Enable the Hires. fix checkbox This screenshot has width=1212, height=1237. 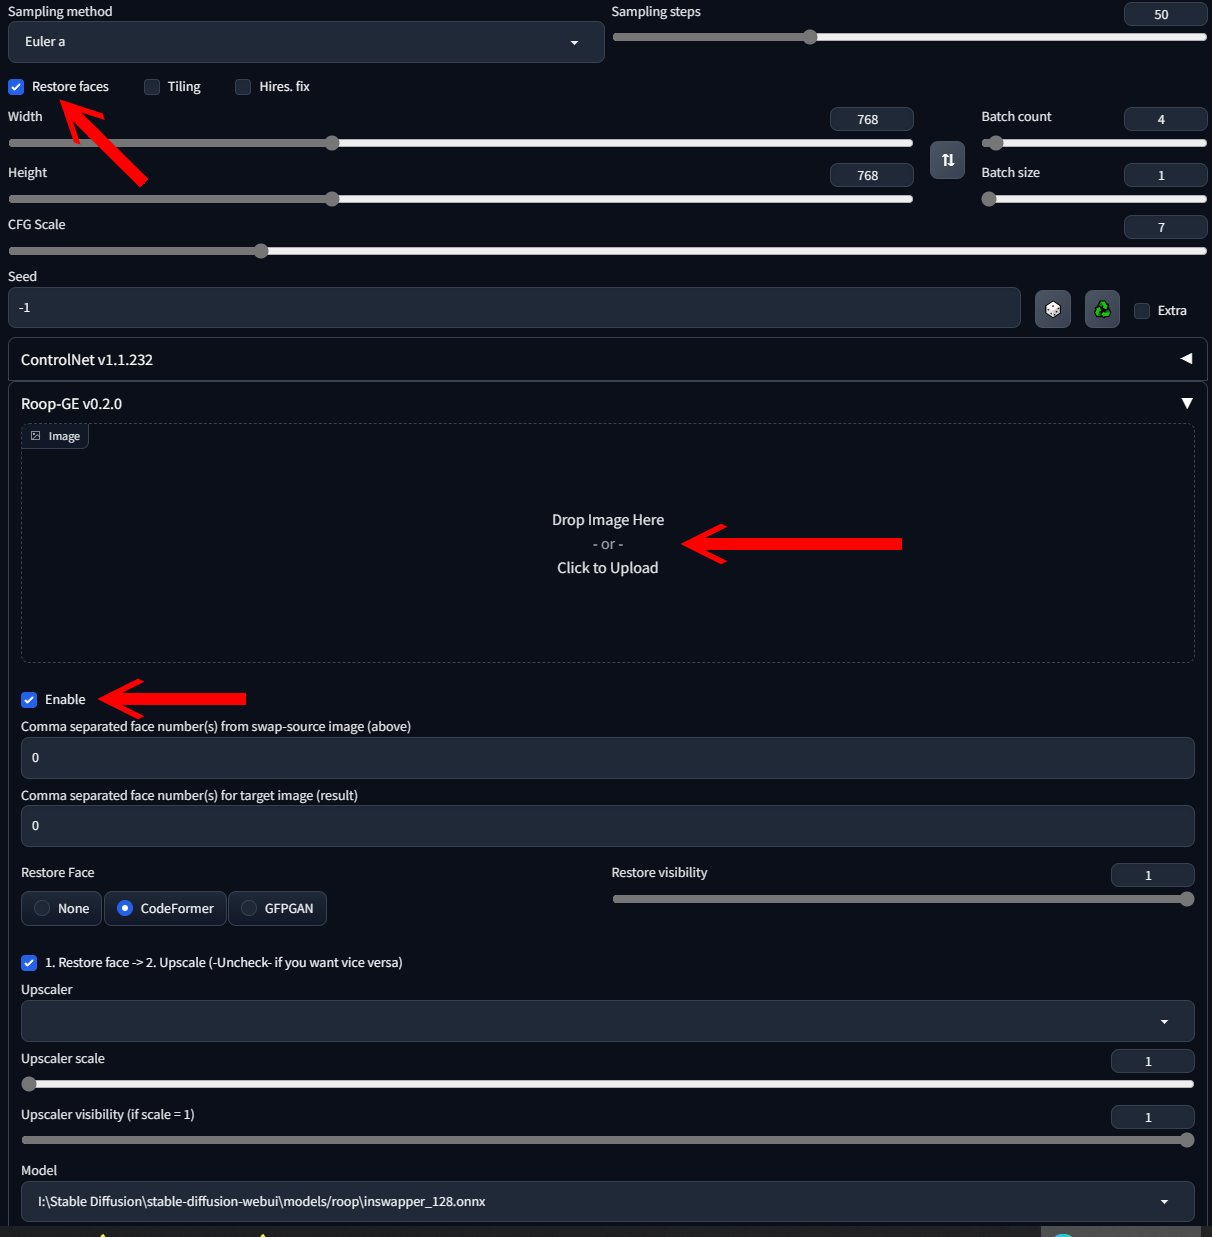click(243, 87)
